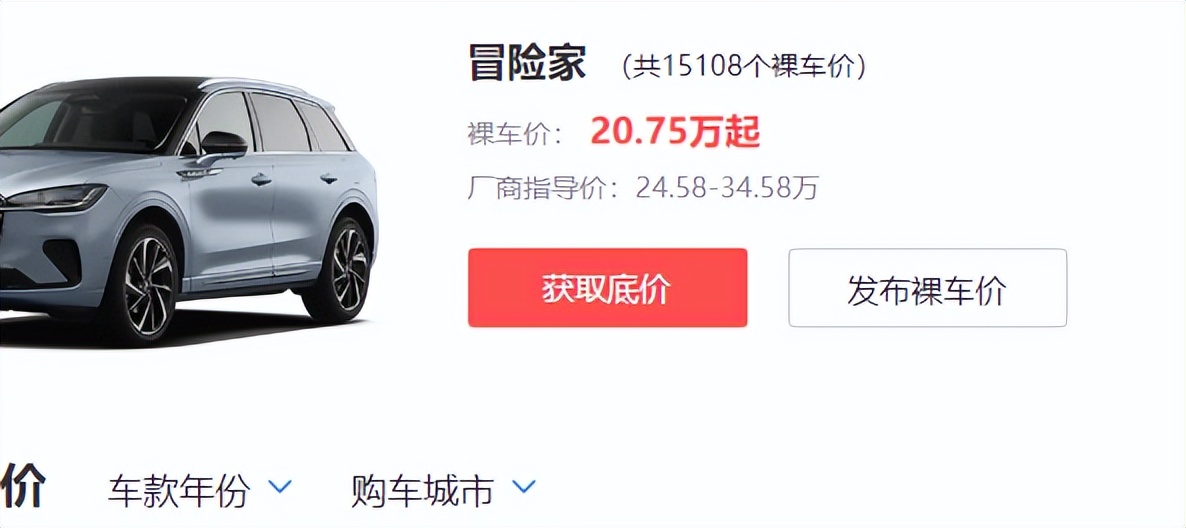Click the red 获取底价 button
Screen dimensions: 1186x528
607,288
